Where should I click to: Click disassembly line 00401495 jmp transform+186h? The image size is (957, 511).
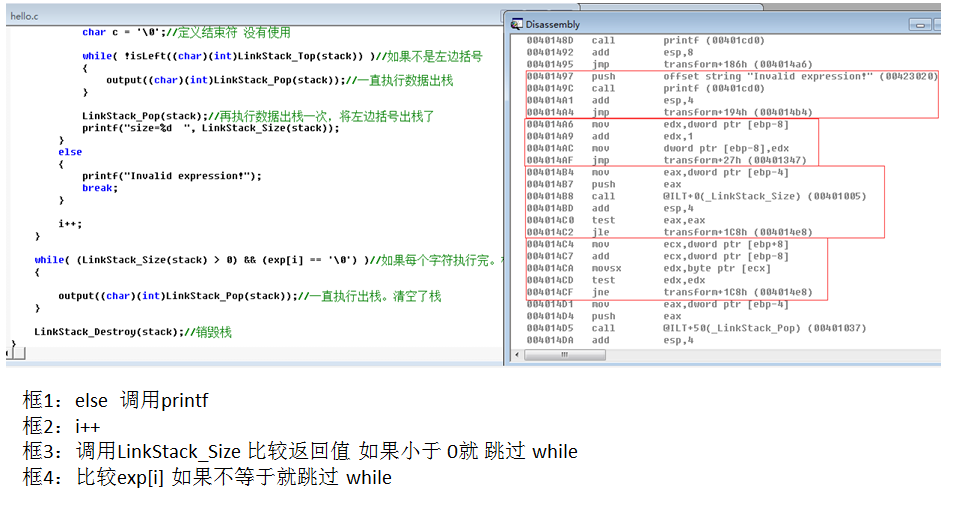(x=669, y=64)
